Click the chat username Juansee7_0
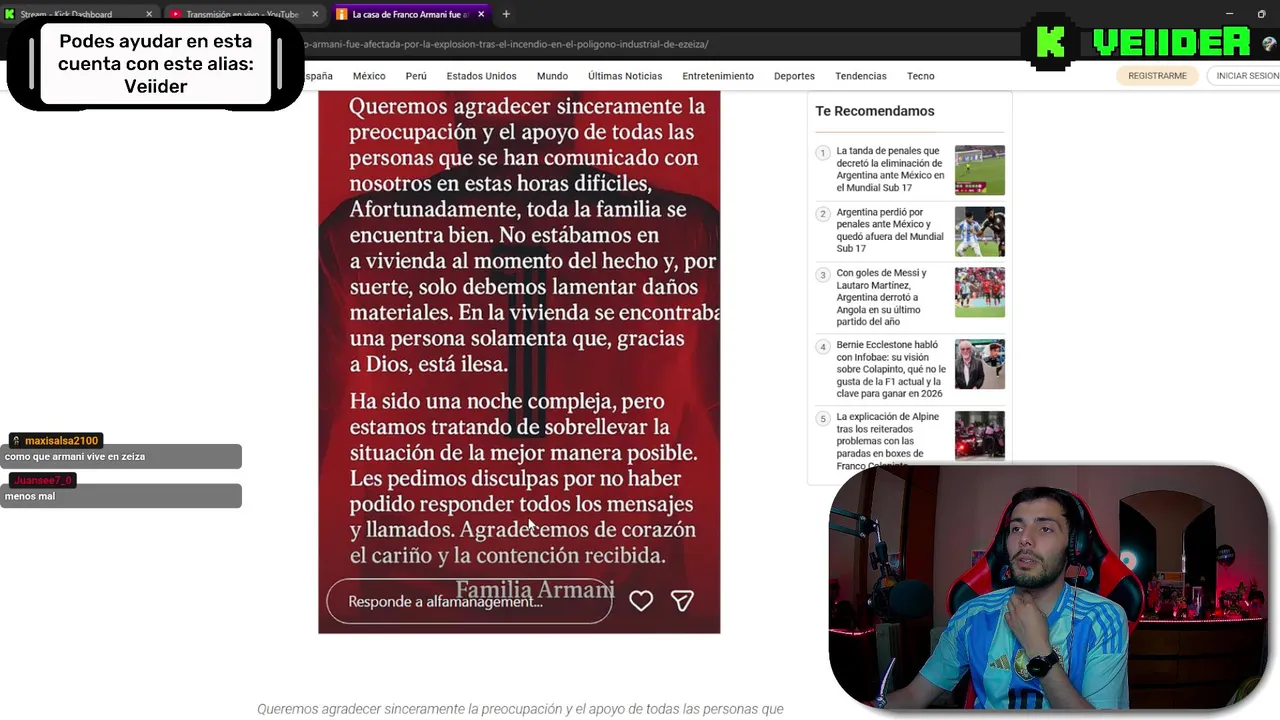Screen dimensions: 1280x720 [x=43, y=481]
